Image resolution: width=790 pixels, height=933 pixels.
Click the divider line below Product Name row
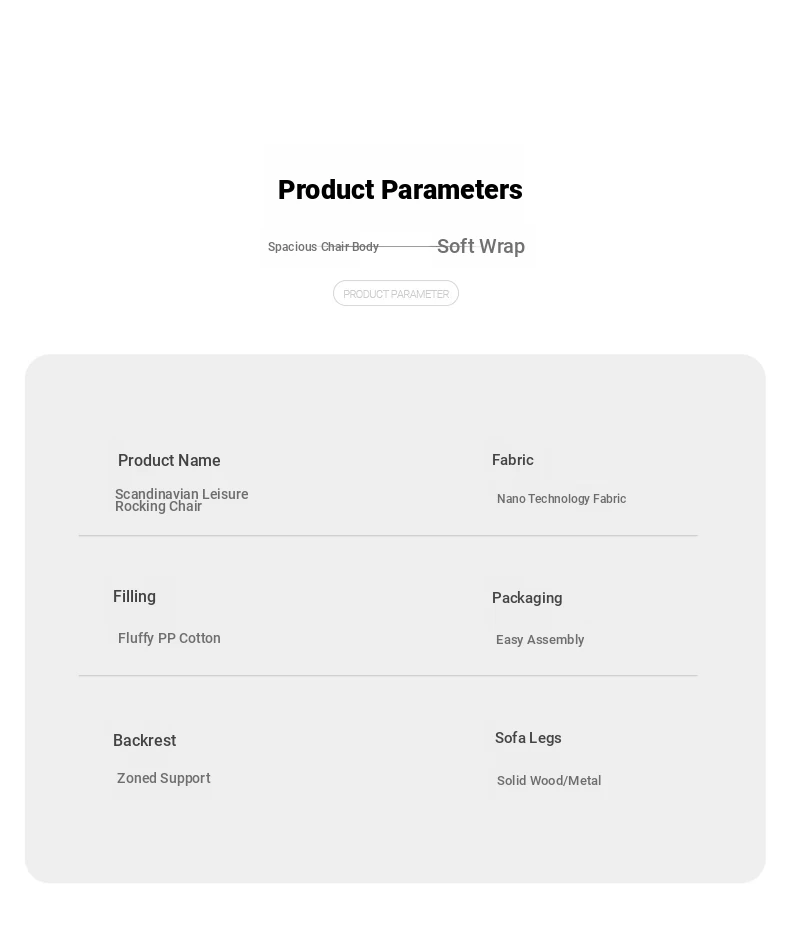[388, 536]
